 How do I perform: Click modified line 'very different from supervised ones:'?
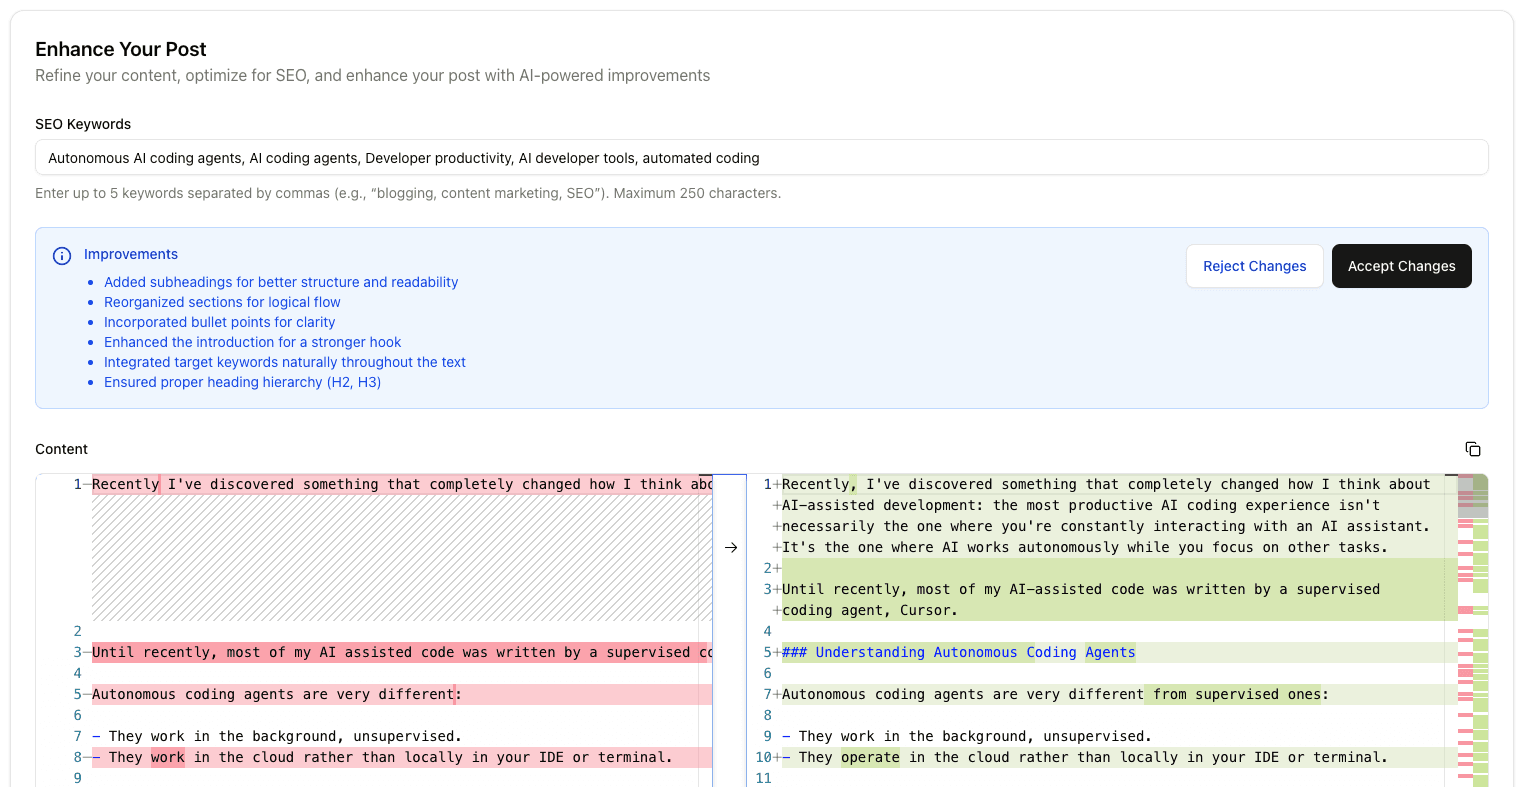(1056, 694)
